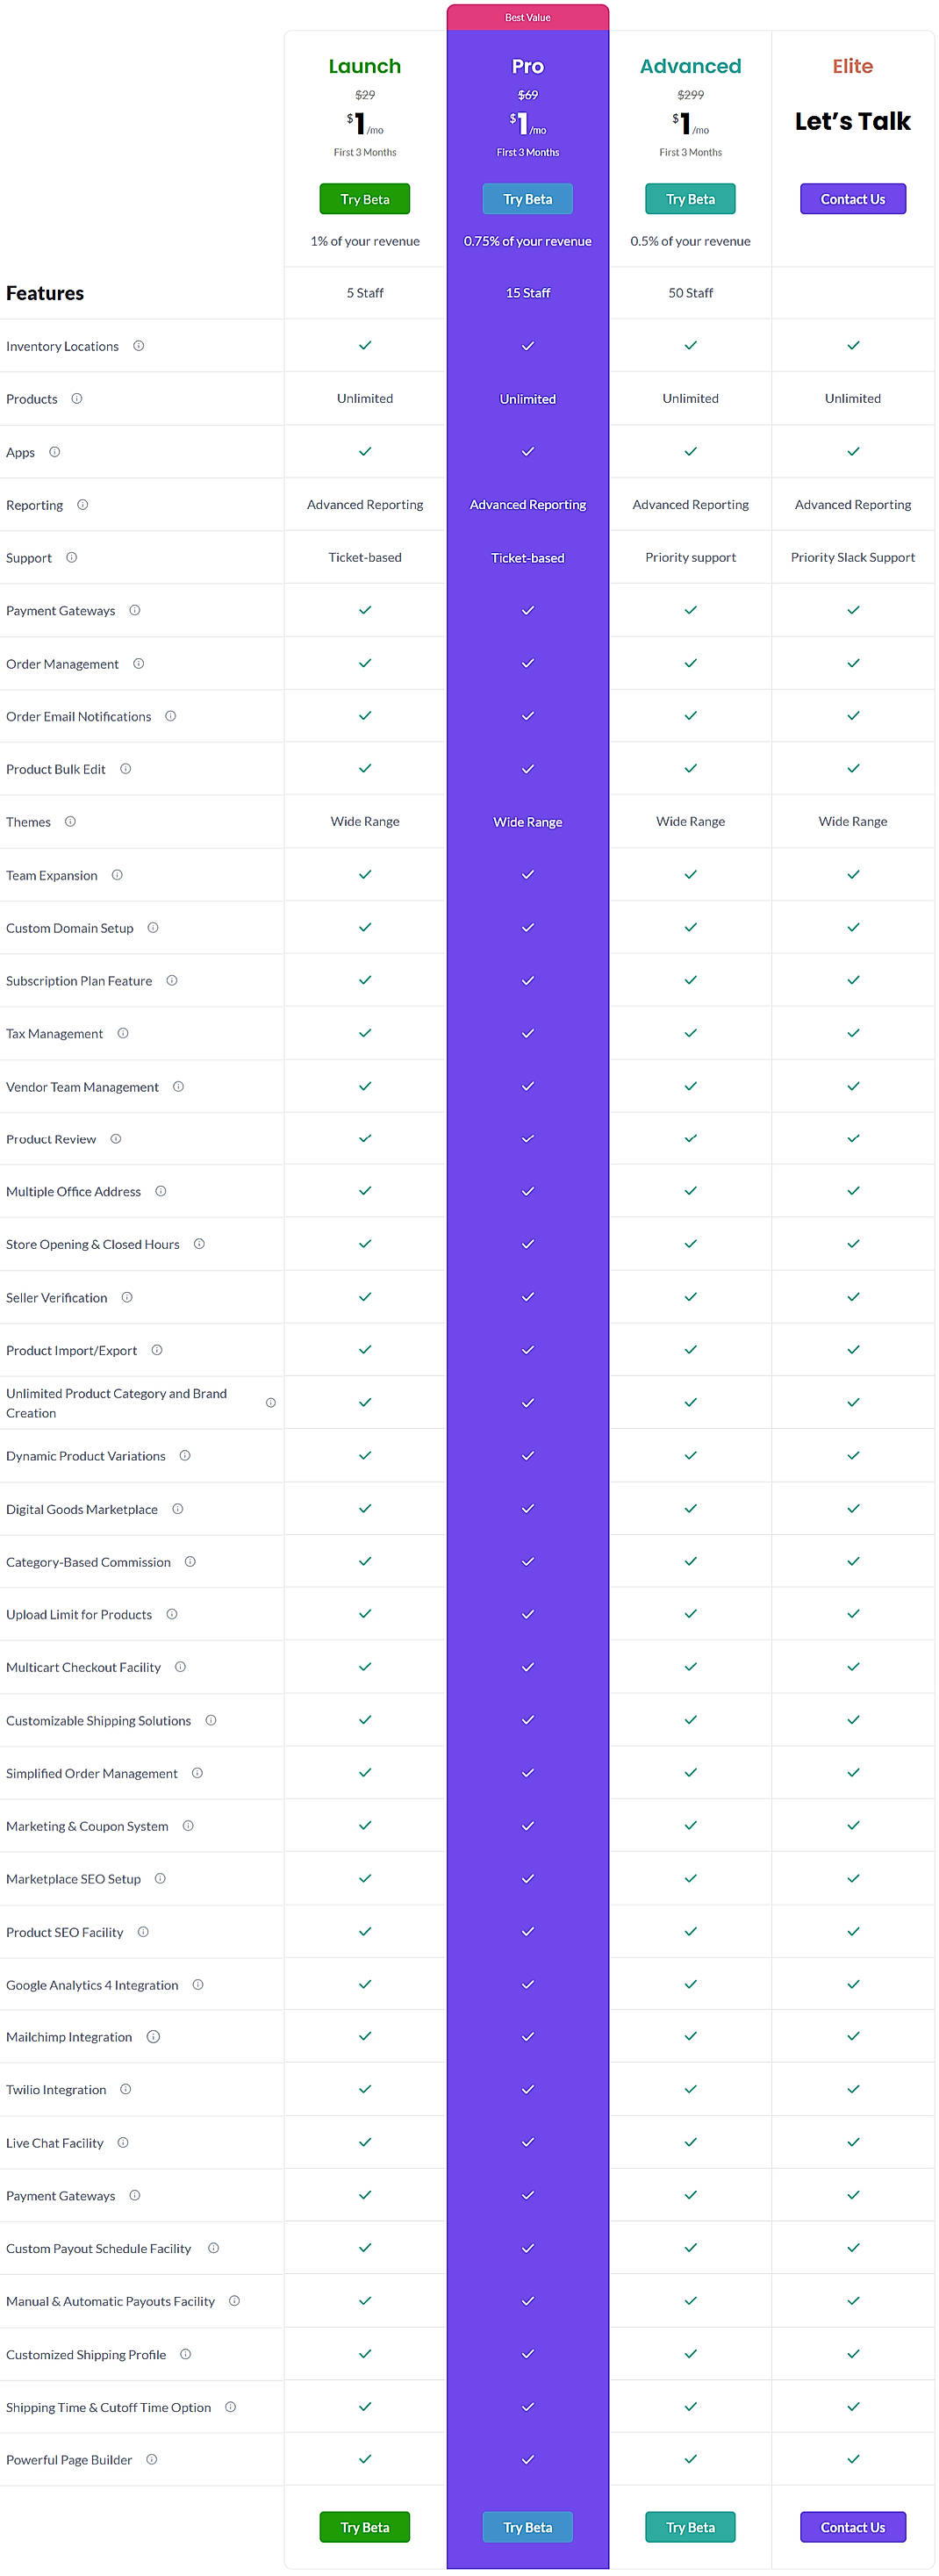
Task: Click the Tax Management info icon
Action: point(124,1034)
